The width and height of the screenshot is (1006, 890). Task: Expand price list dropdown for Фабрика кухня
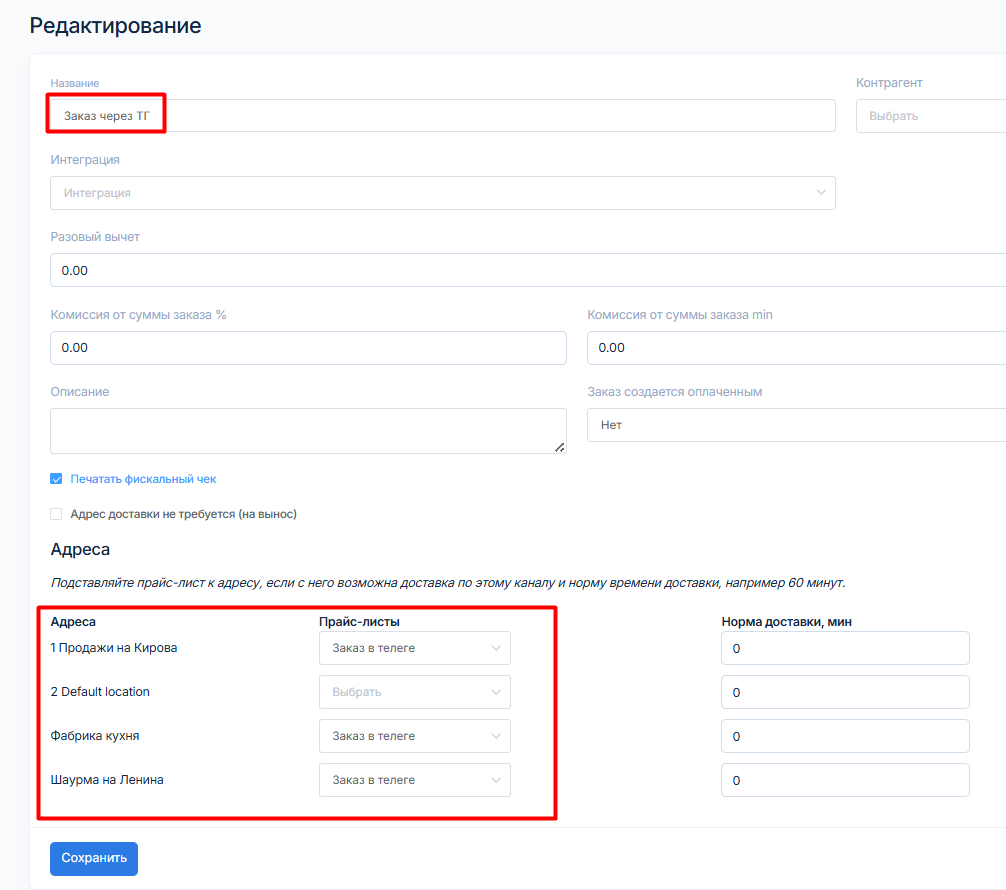point(414,736)
